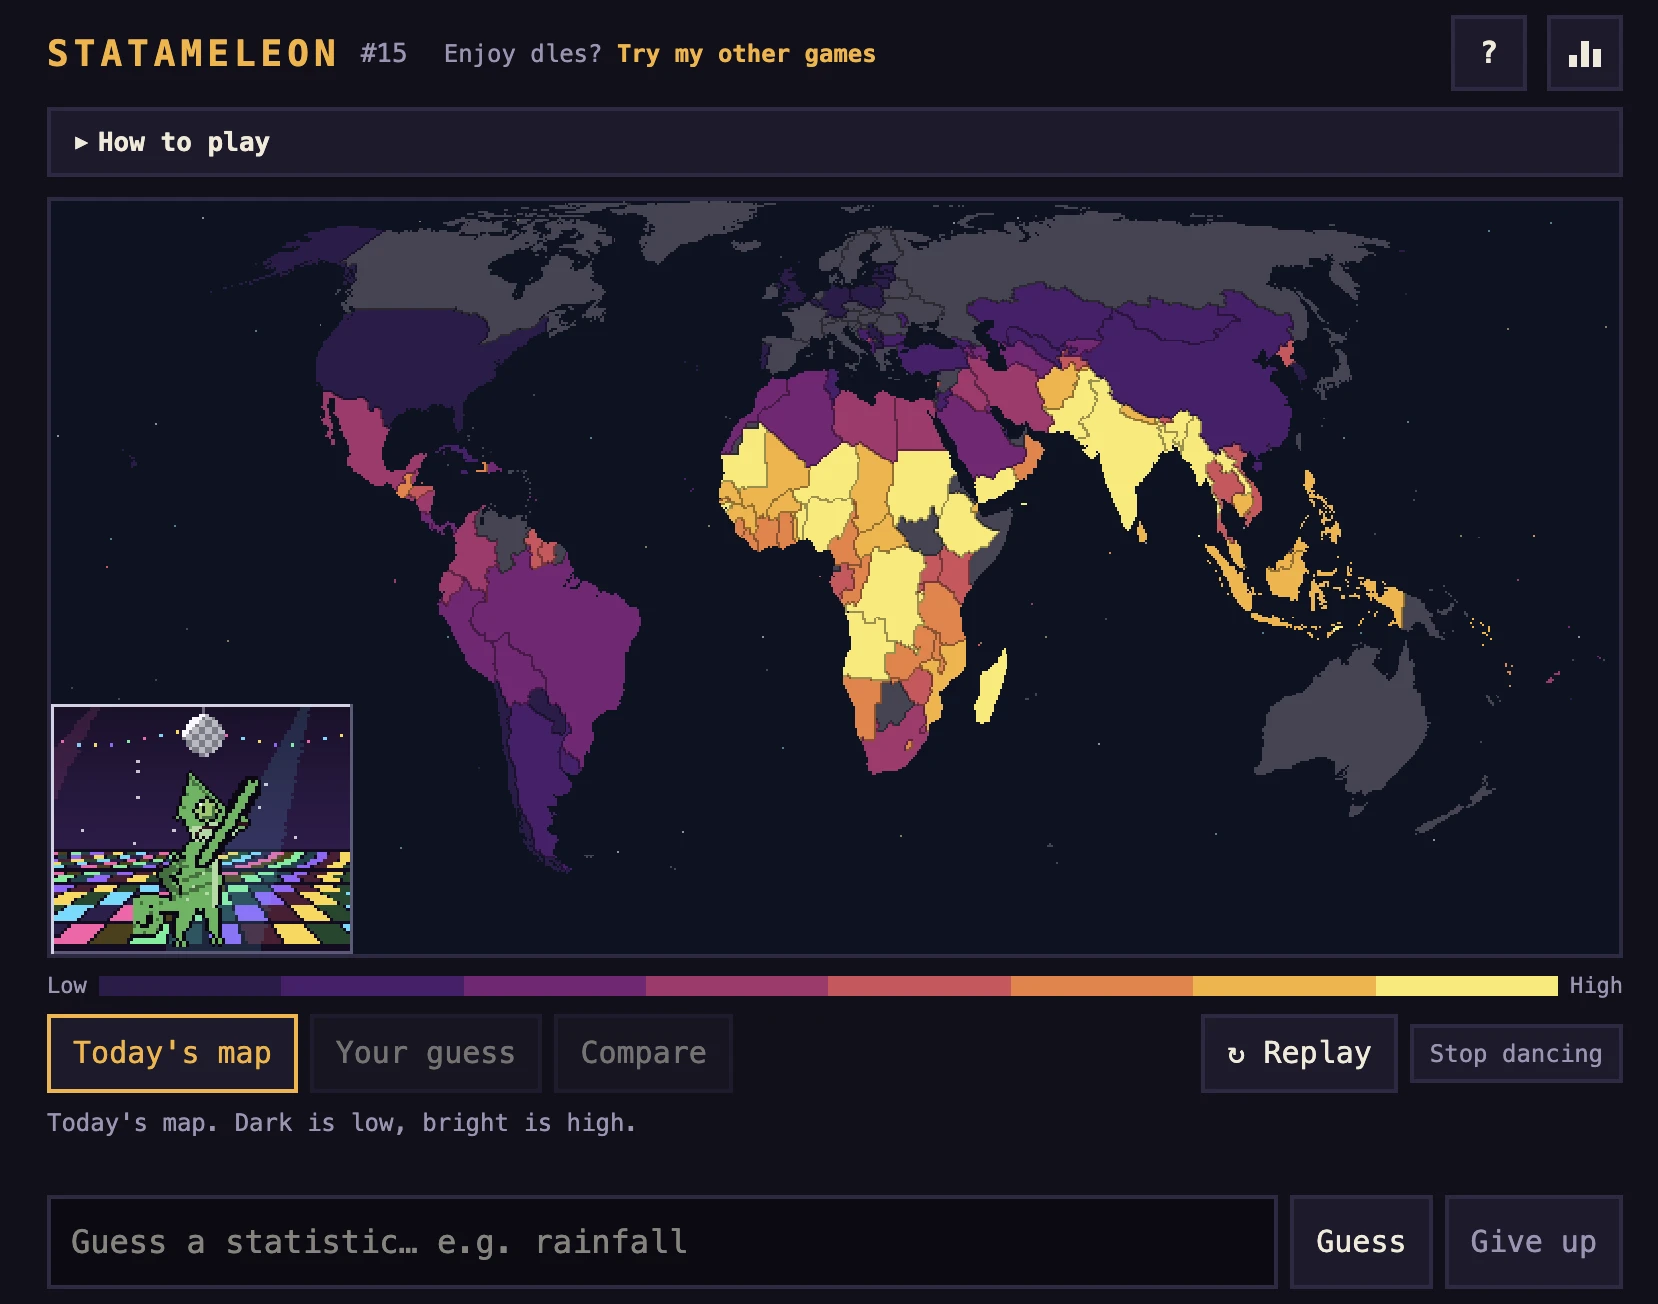Toggle Stop dancing

pyautogui.click(x=1516, y=1053)
